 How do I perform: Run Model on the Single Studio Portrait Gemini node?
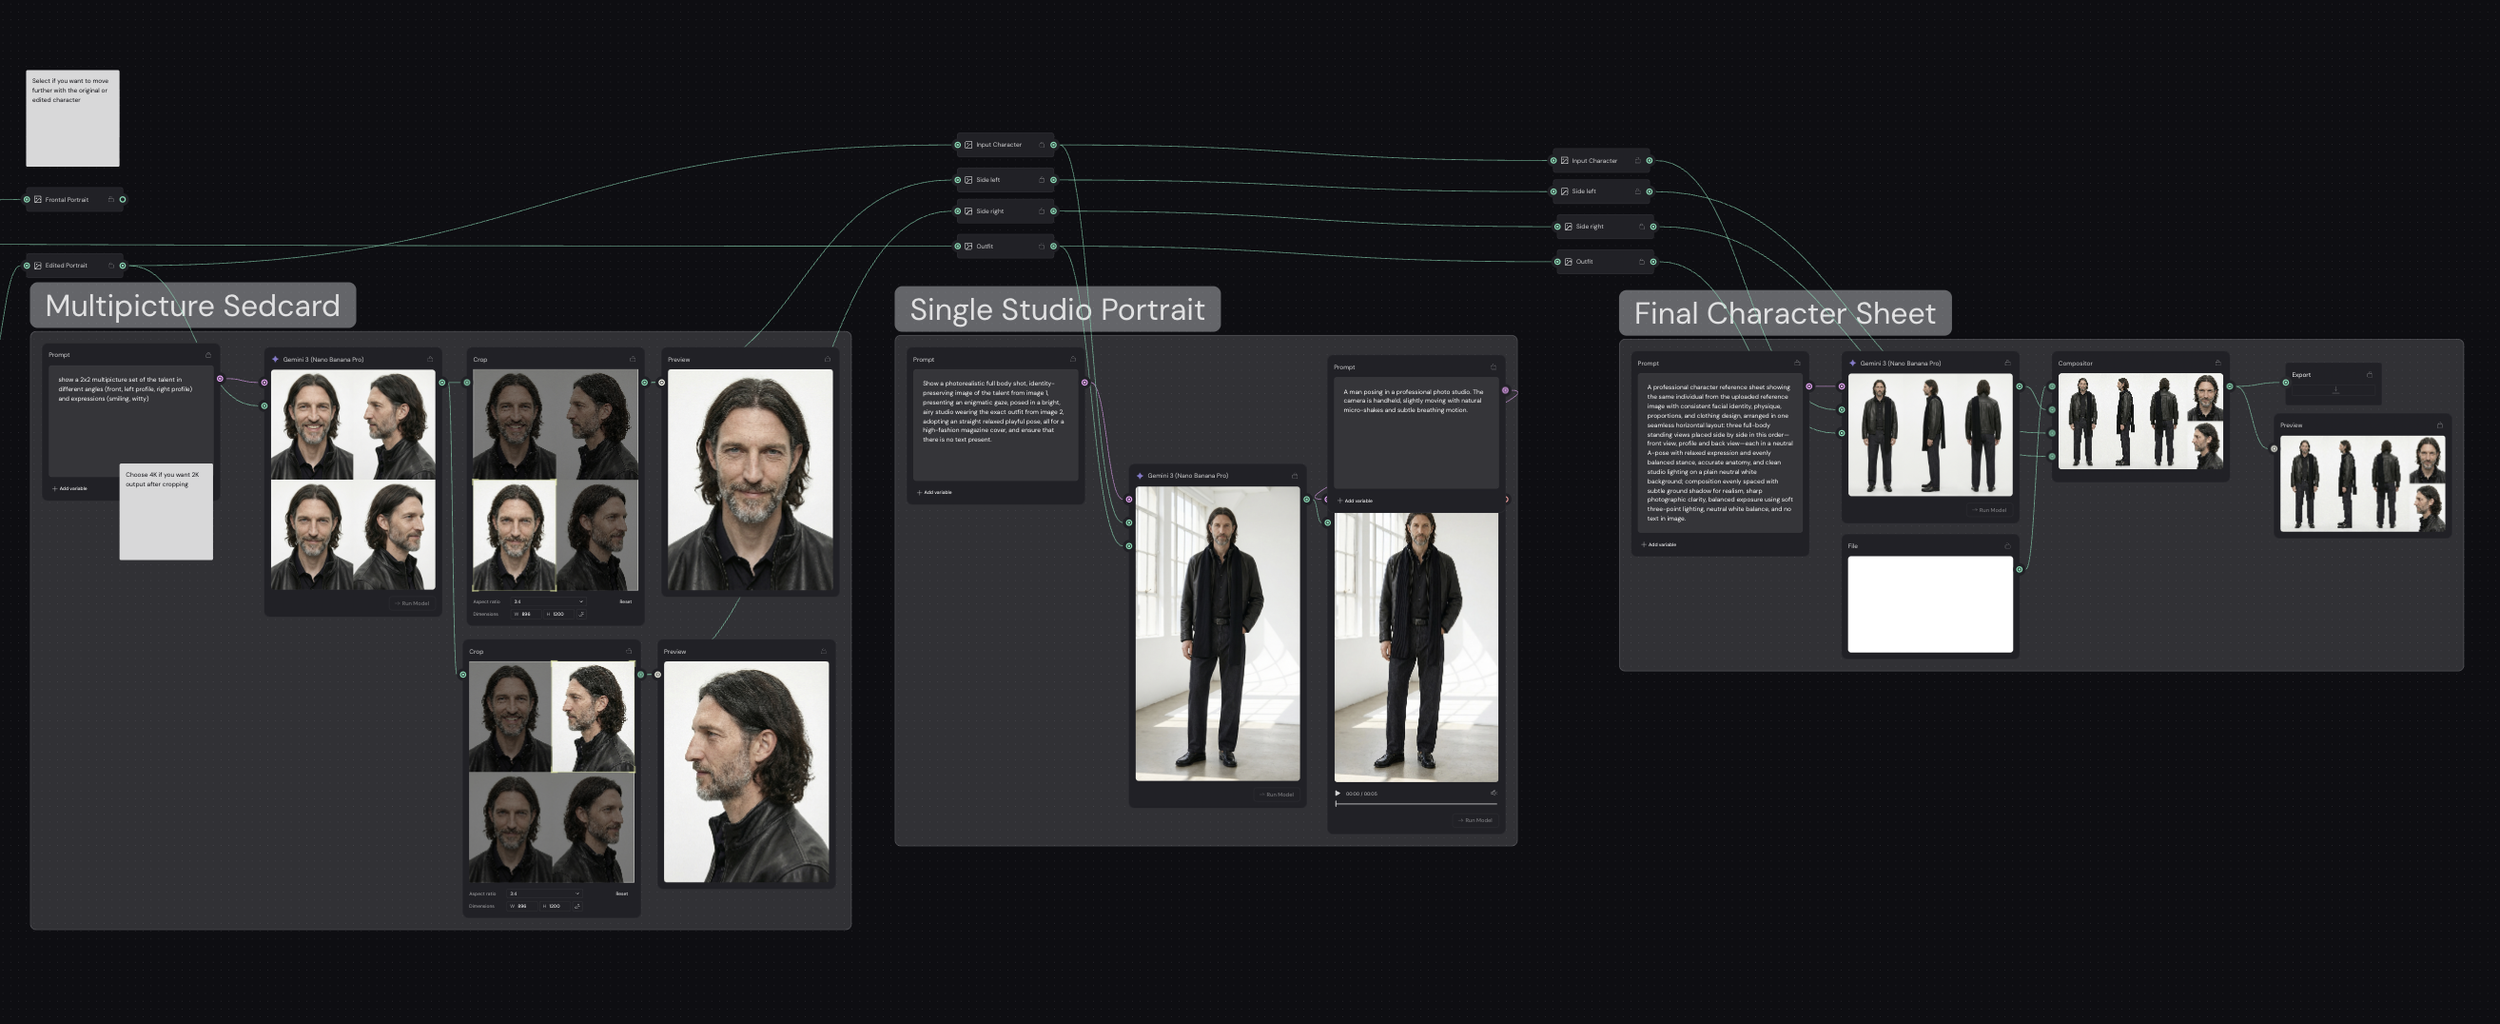[x=1277, y=795]
